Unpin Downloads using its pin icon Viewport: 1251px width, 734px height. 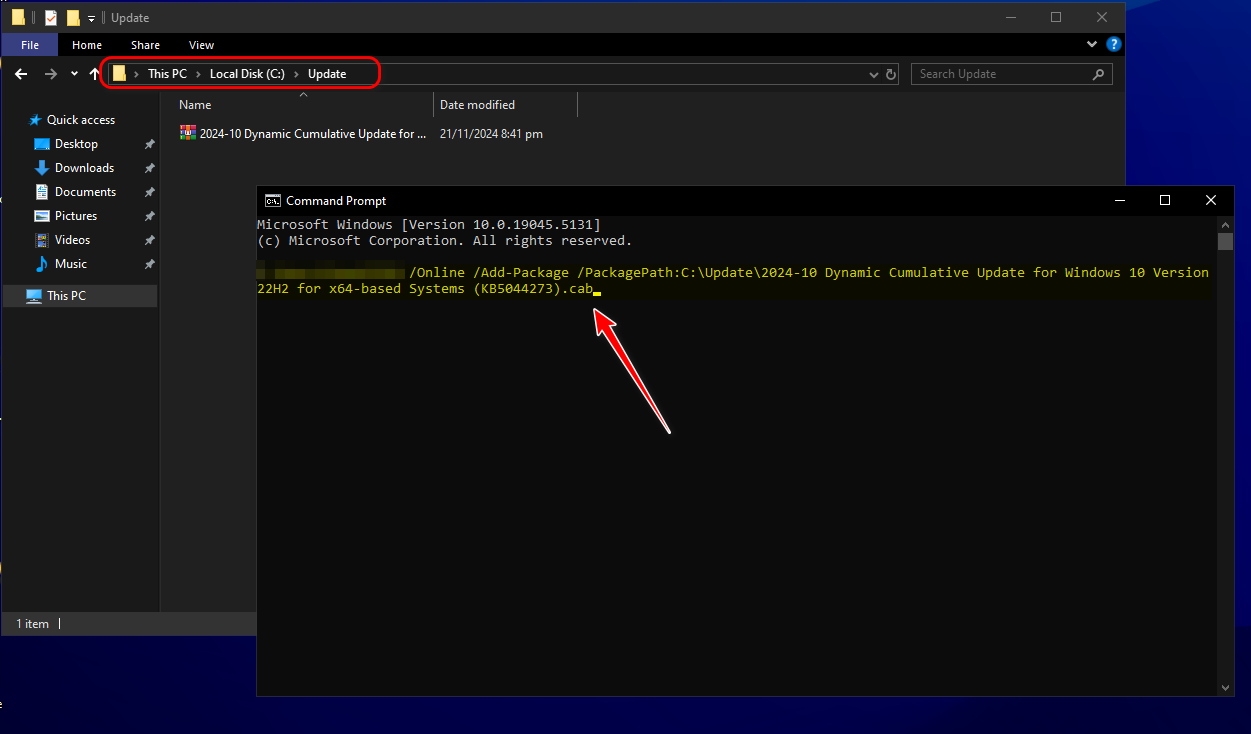click(x=149, y=168)
